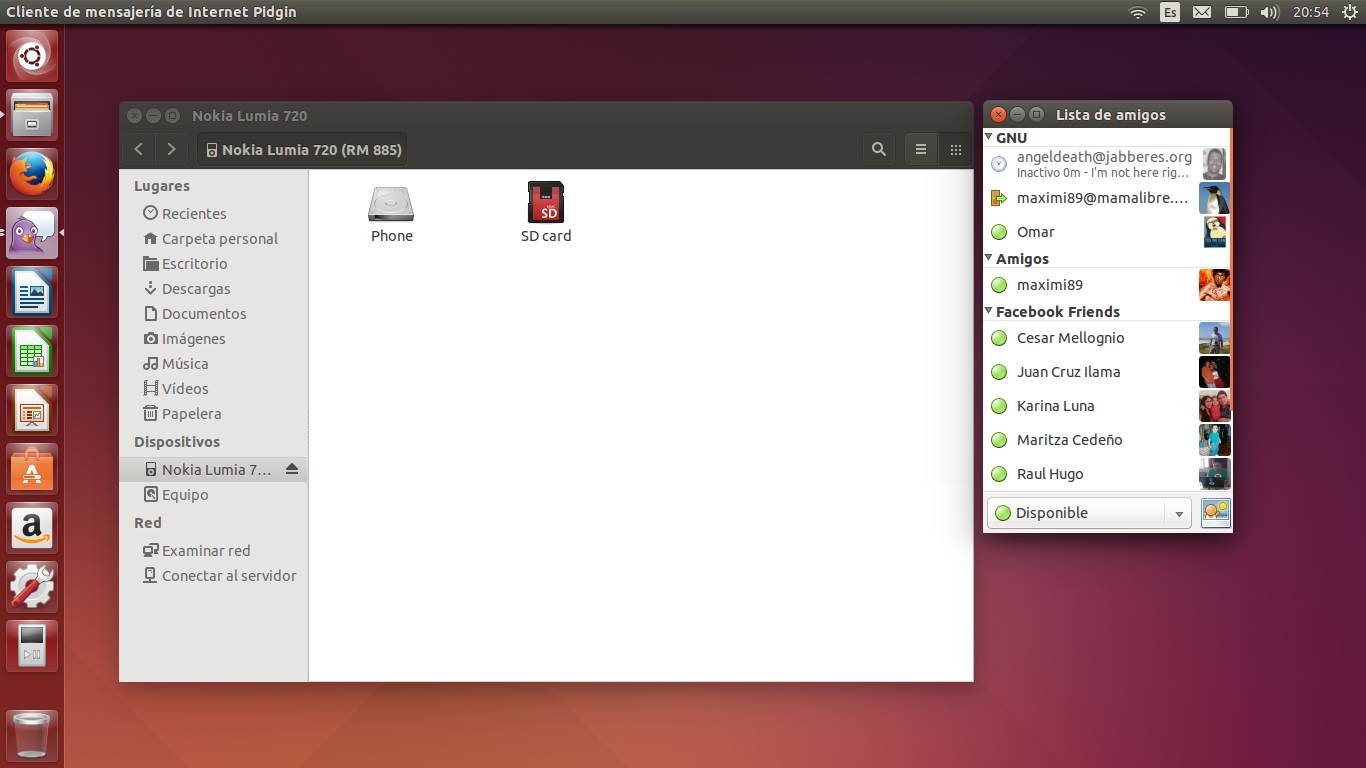The image size is (1366, 768).
Task: Open Papelera in sidebar
Action: [x=182, y=413]
